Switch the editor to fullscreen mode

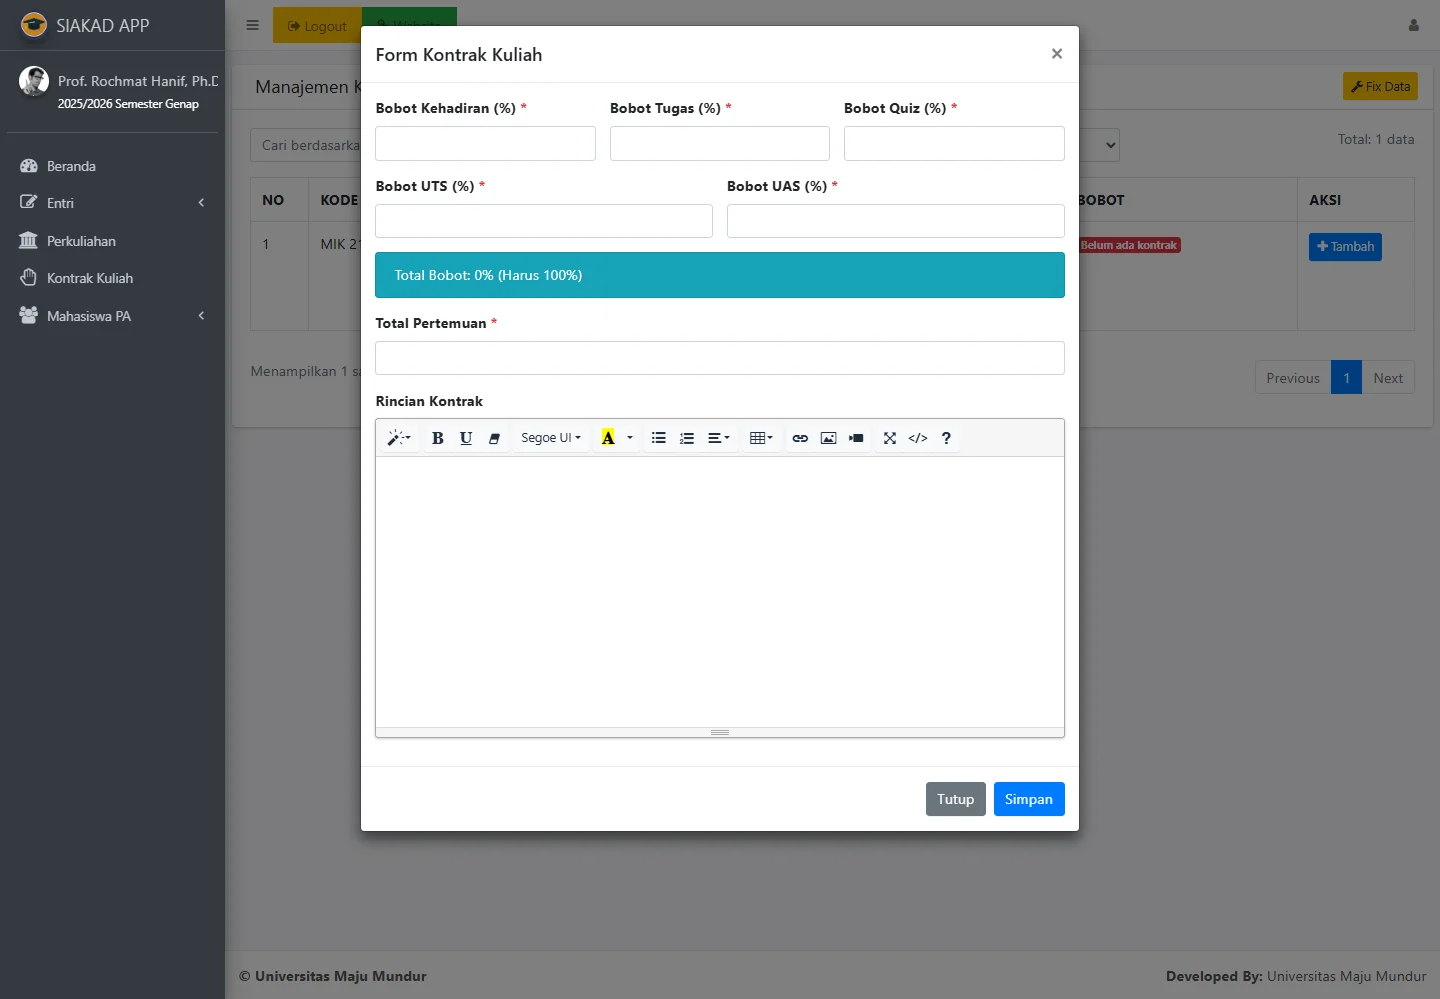coord(890,438)
